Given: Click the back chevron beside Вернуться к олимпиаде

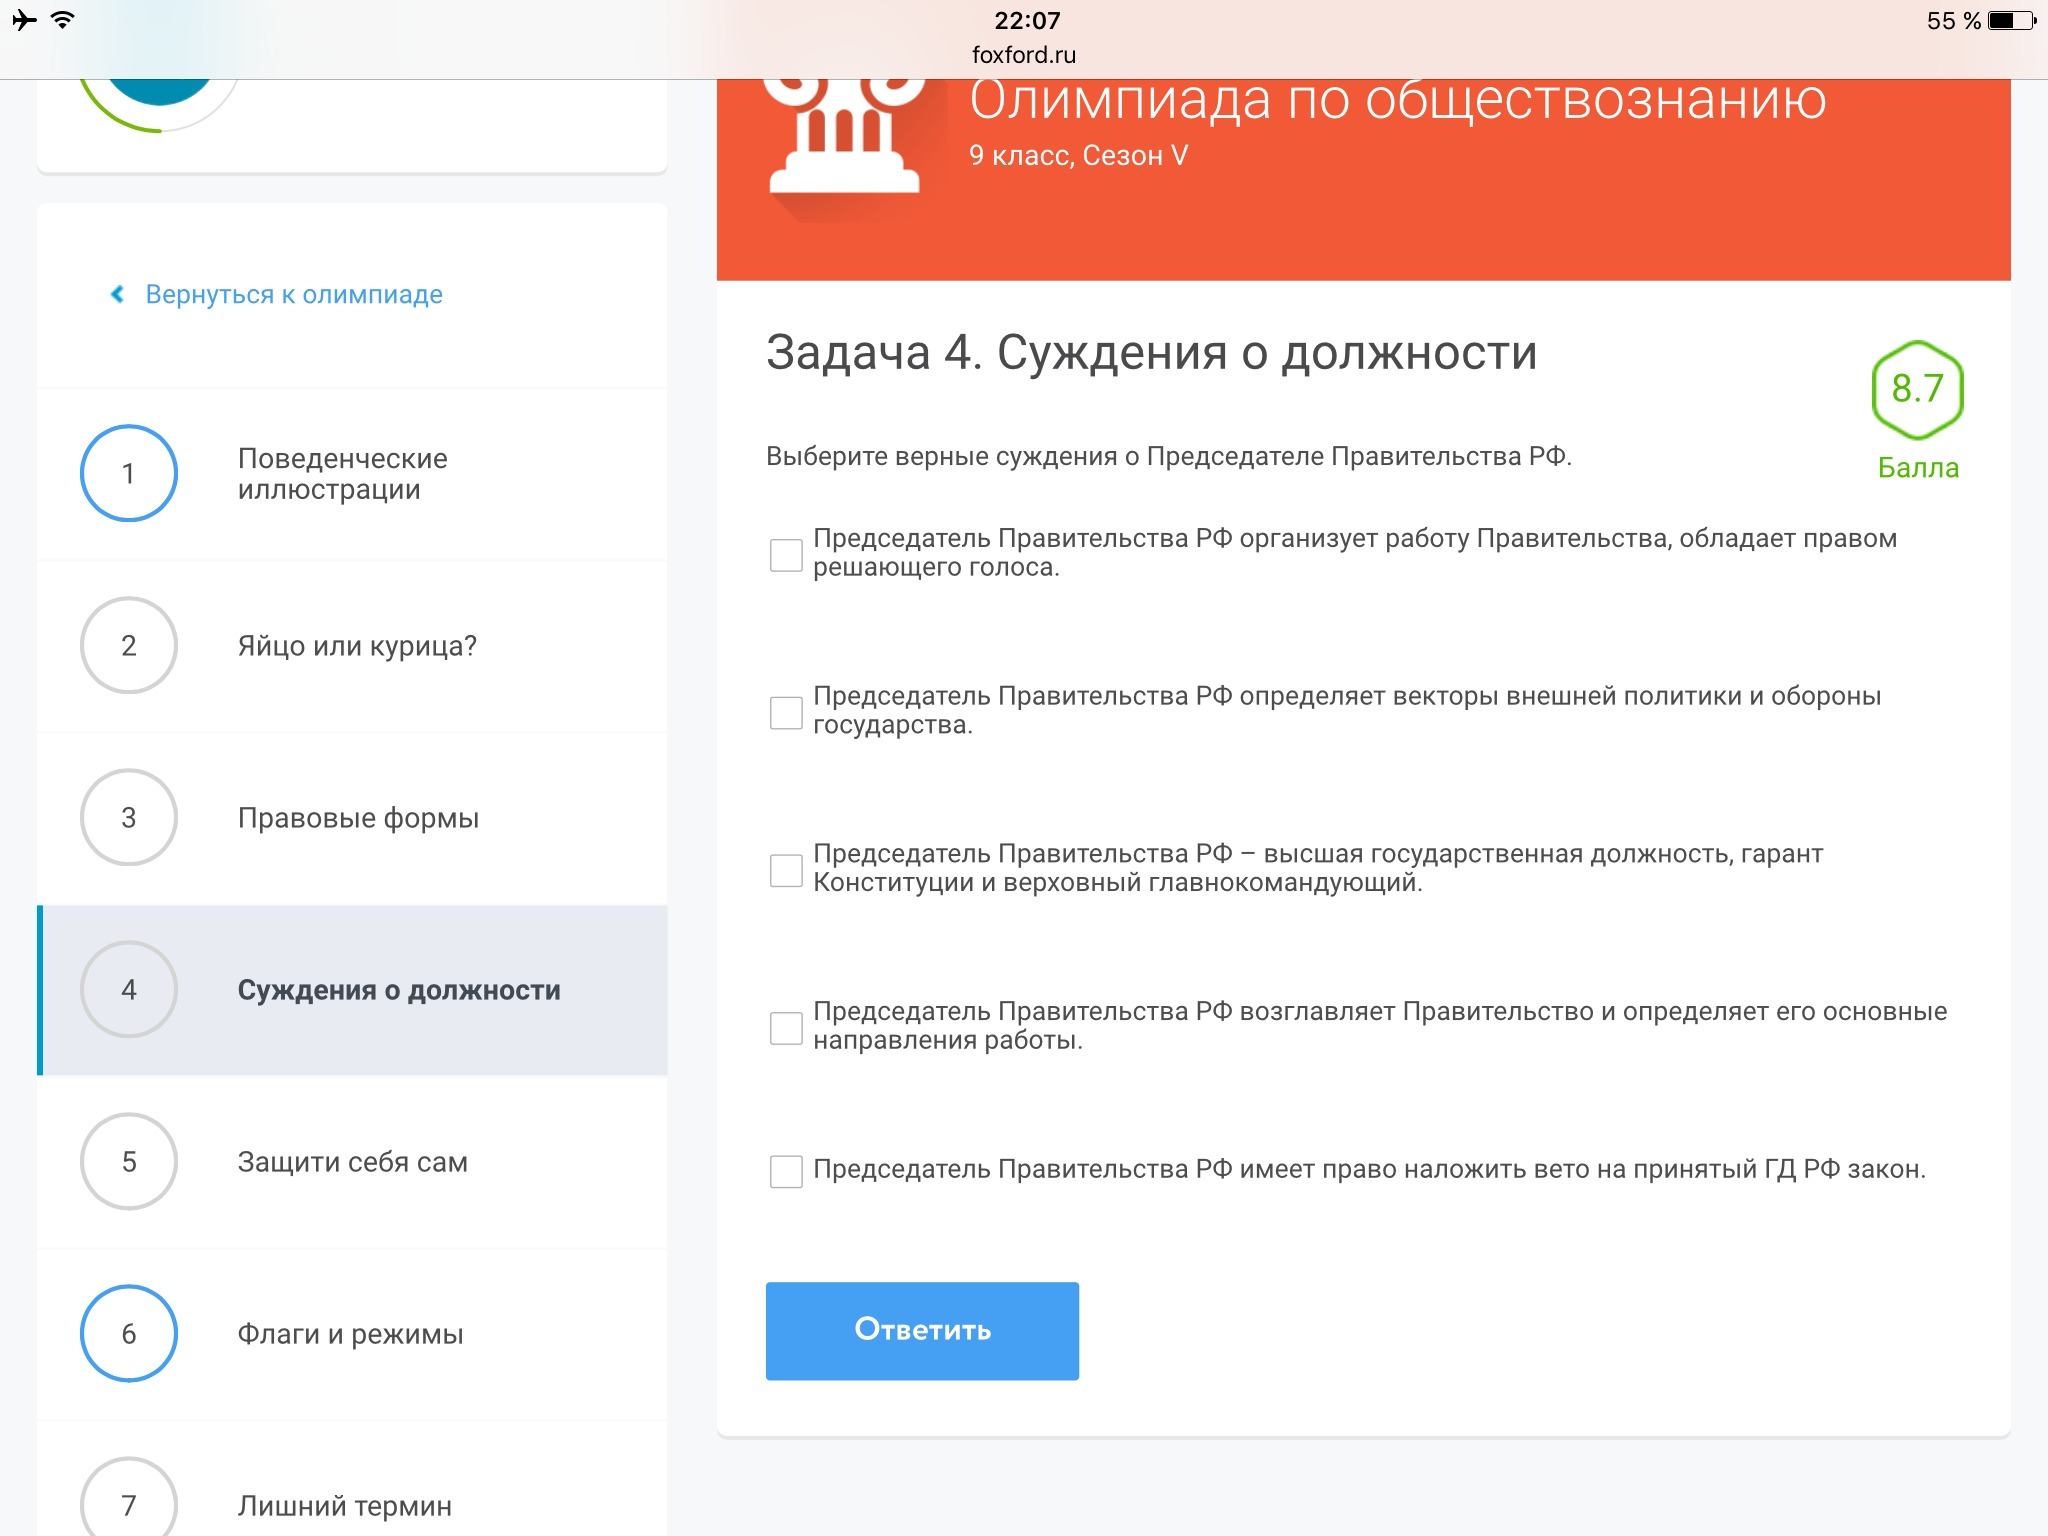Looking at the screenshot, I should (x=117, y=294).
